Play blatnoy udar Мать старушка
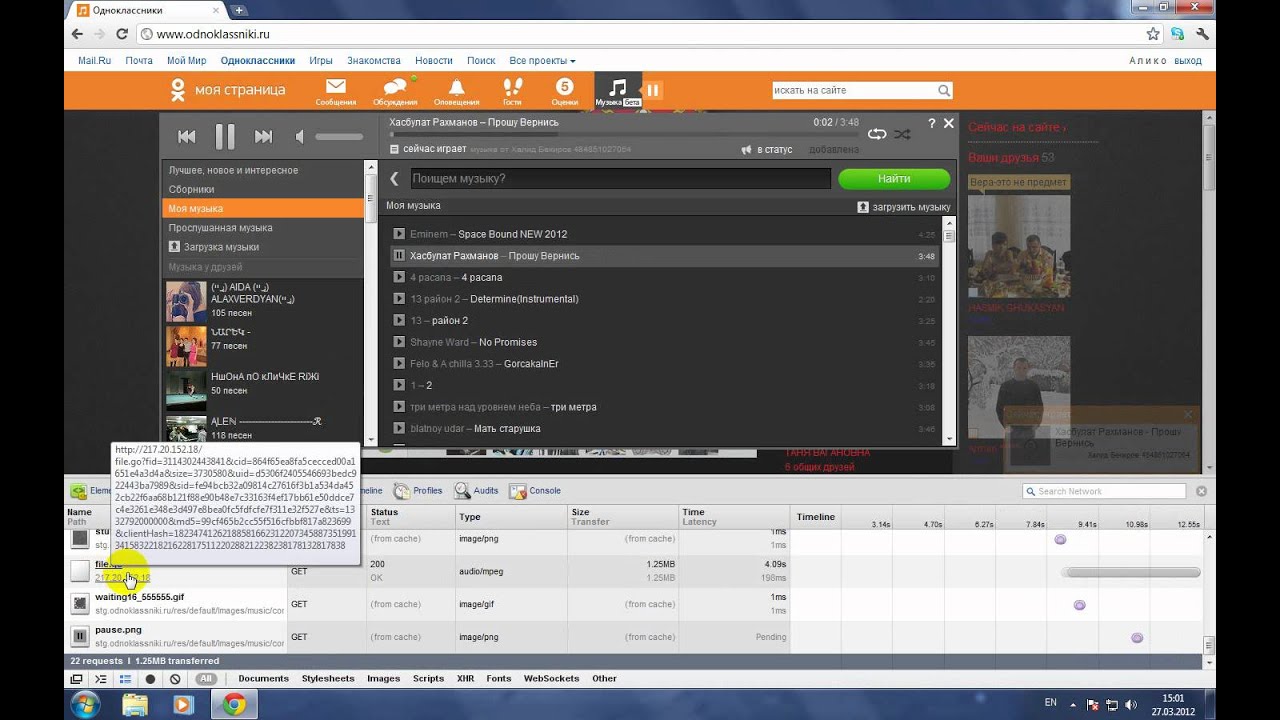The width and height of the screenshot is (1280, 720). click(x=399, y=428)
